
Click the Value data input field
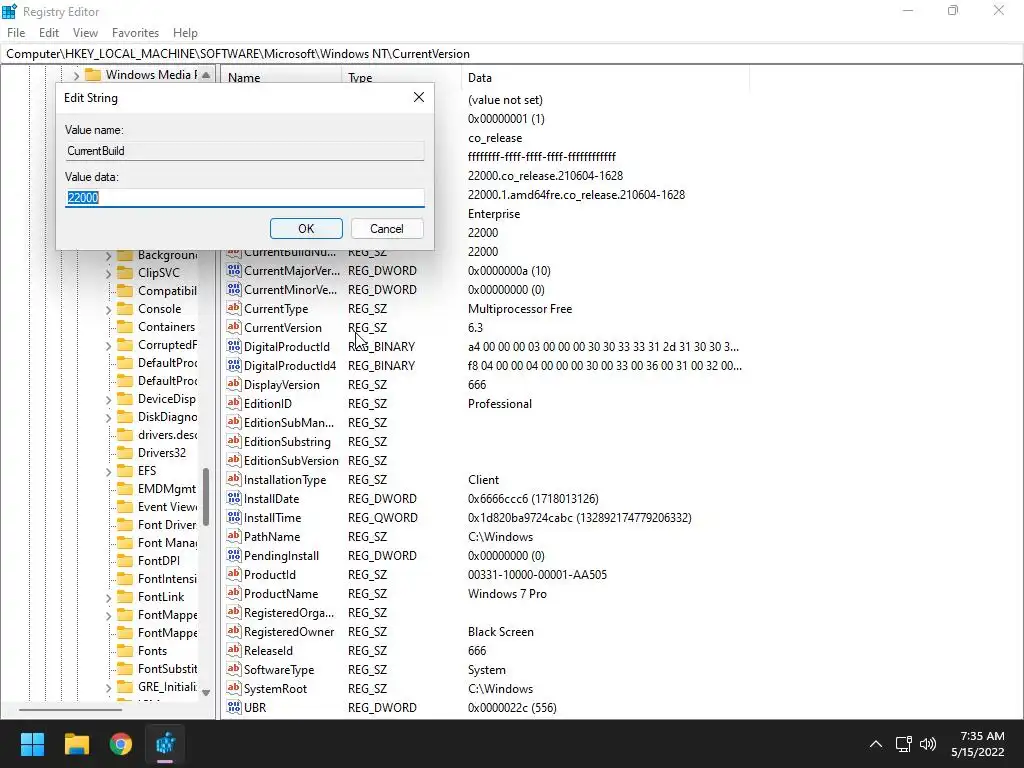click(x=245, y=197)
